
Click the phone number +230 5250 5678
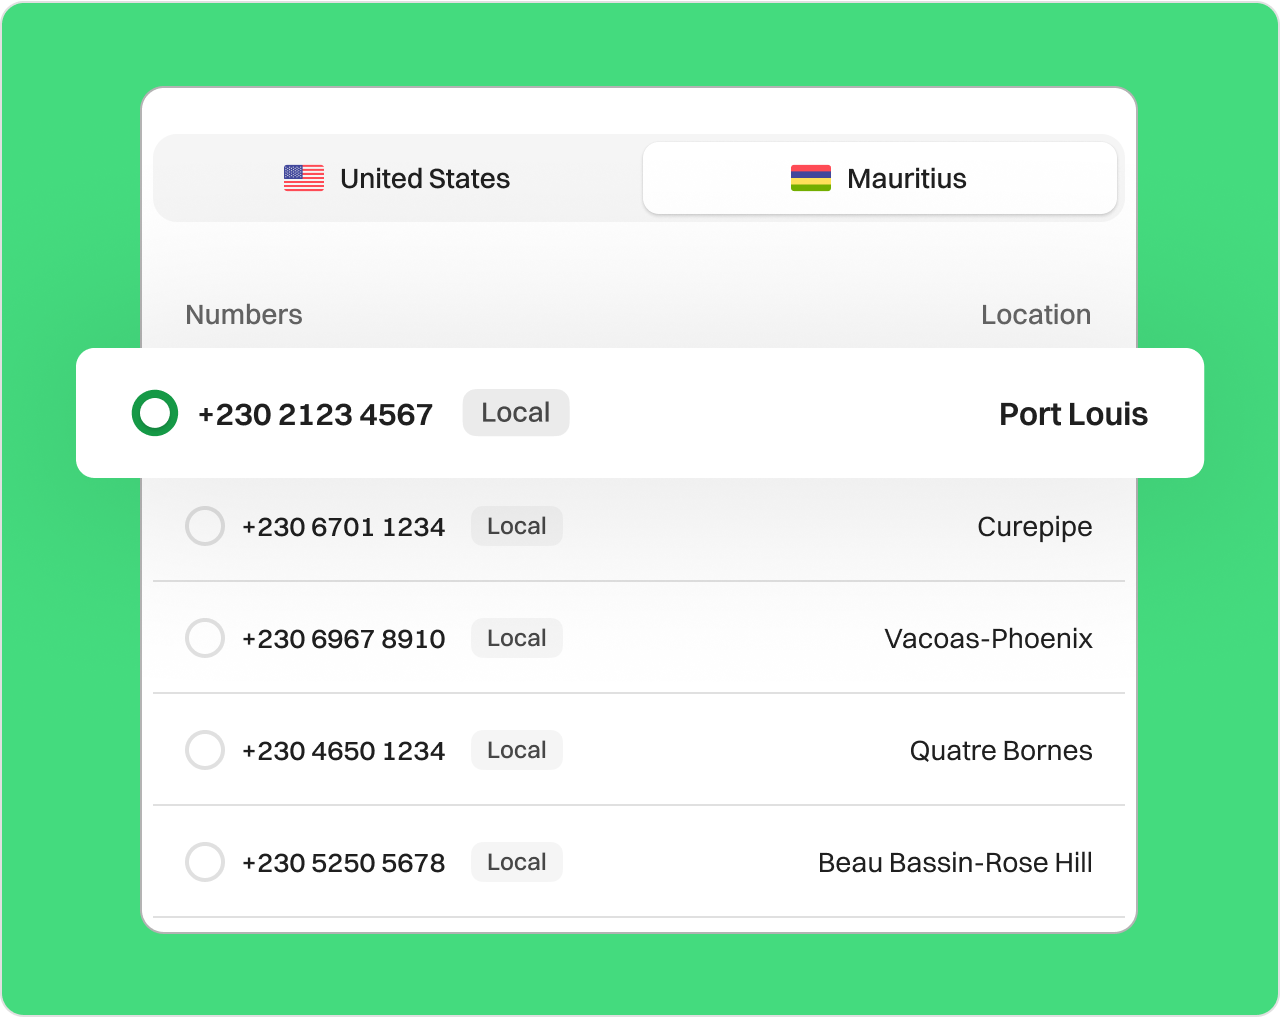pyautogui.click(x=343, y=863)
